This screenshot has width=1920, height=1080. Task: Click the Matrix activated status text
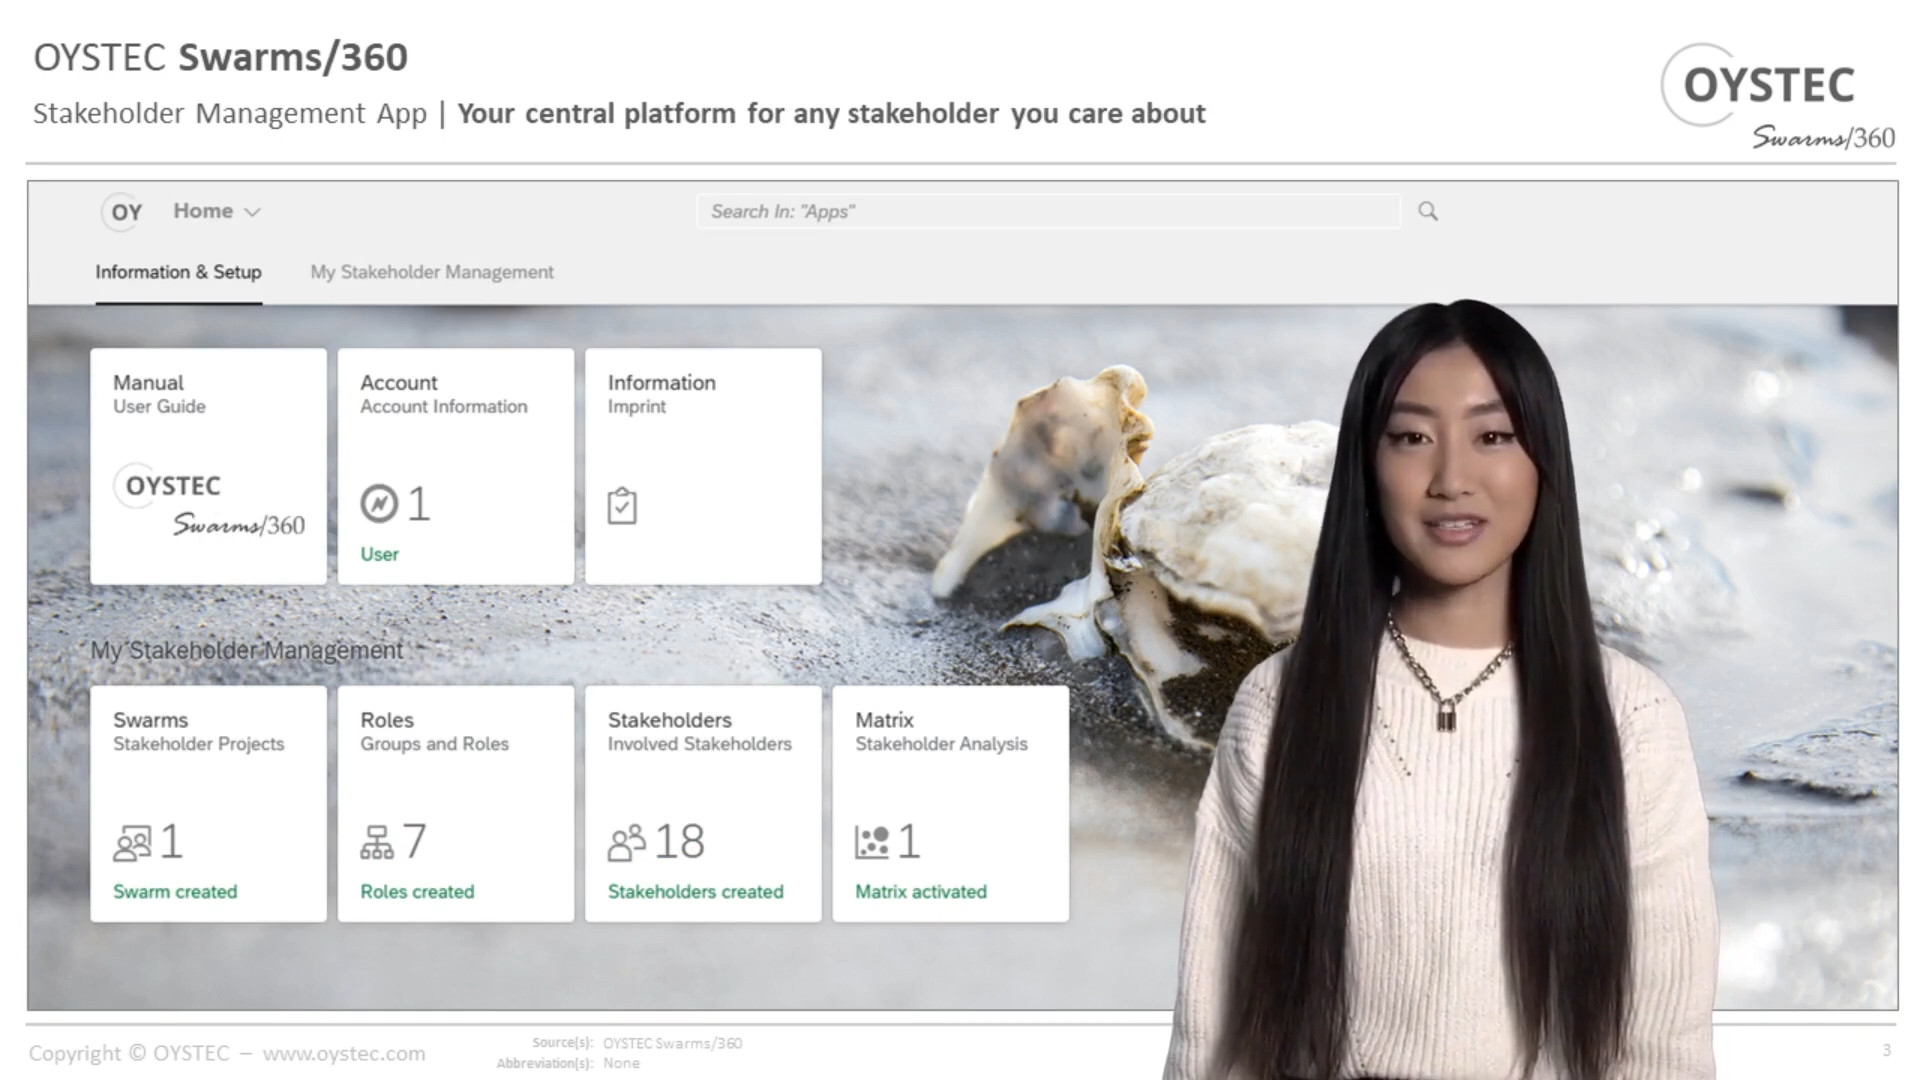pyautogui.click(x=921, y=891)
